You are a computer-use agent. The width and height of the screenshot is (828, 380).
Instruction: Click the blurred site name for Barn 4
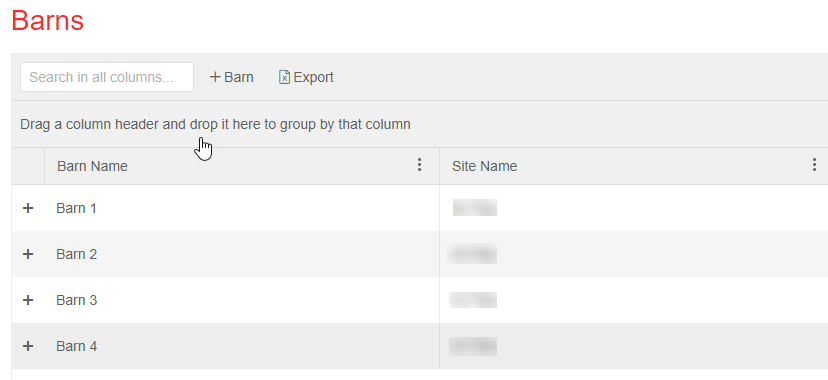pyautogui.click(x=473, y=346)
